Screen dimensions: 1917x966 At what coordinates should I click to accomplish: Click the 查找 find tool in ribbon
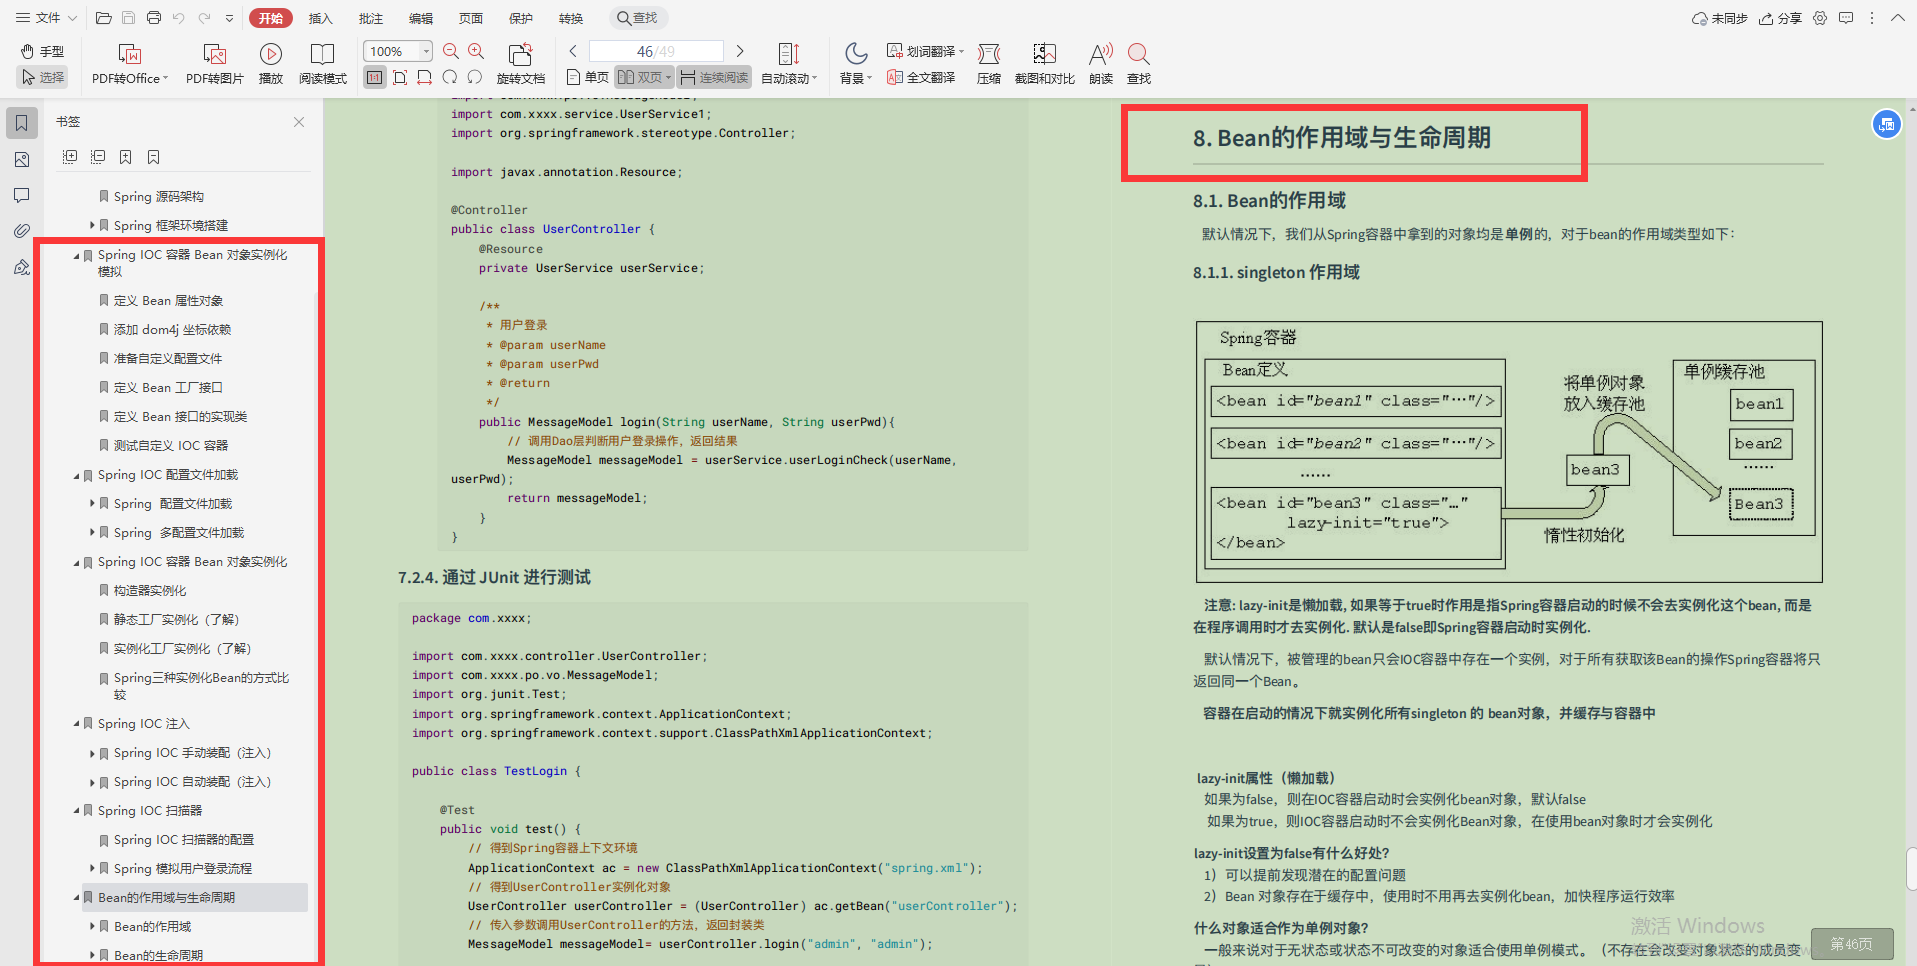coord(1139,64)
